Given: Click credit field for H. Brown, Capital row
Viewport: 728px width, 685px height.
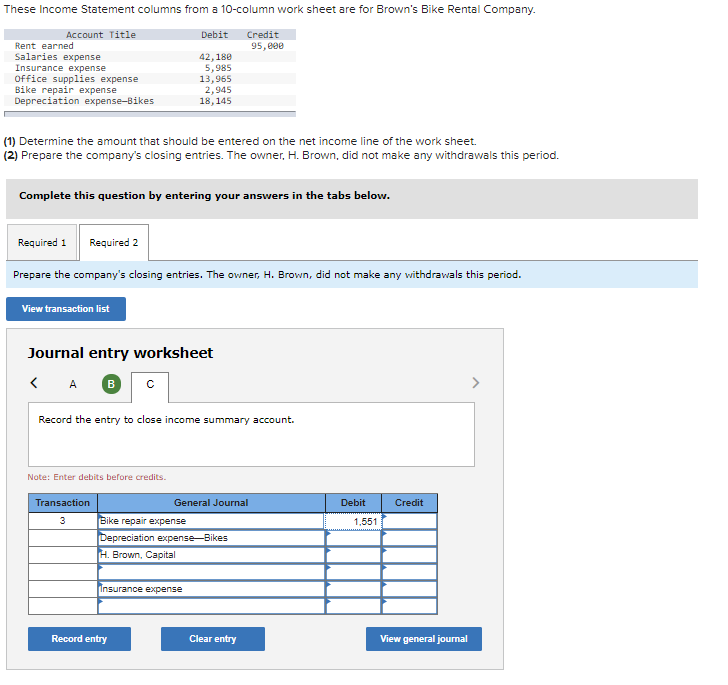Looking at the screenshot, I should (x=410, y=555).
